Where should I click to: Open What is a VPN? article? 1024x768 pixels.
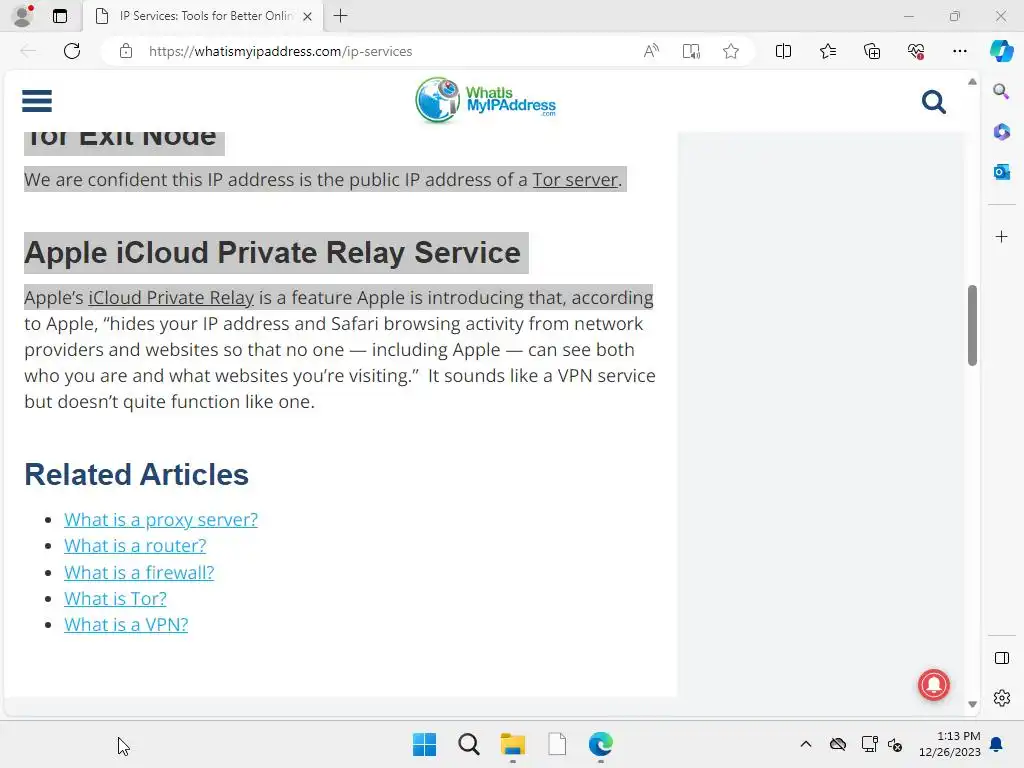tap(126, 625)
